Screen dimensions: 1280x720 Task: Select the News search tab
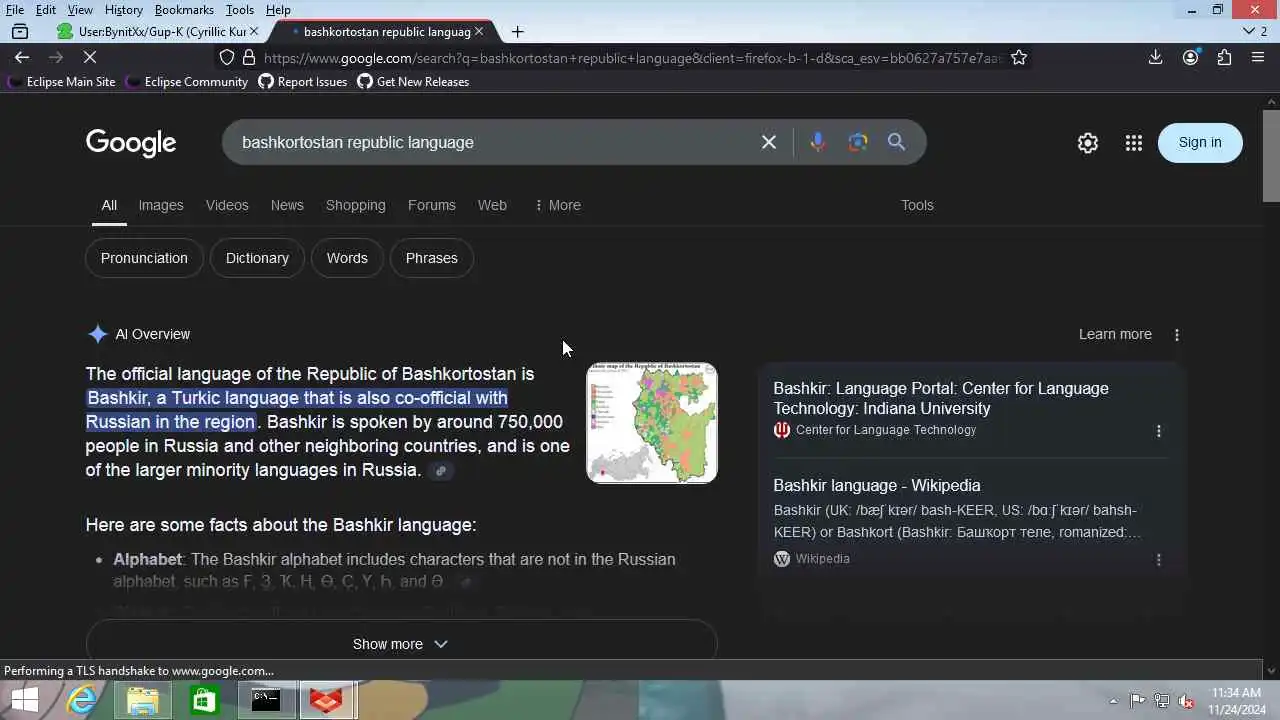pyautogui.click(x=287, y=205)
